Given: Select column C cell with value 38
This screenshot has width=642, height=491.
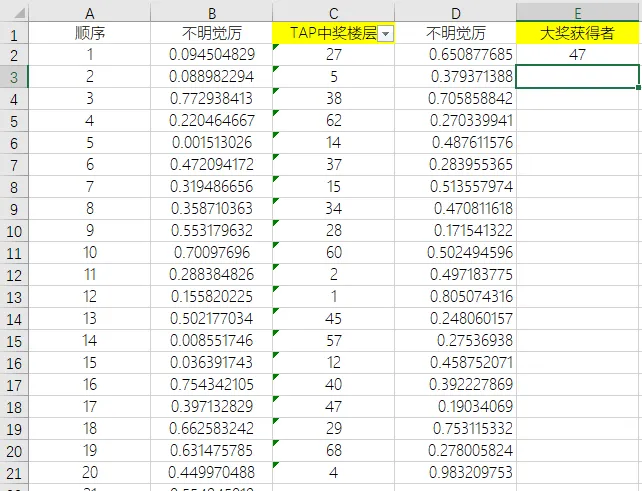Looking at the screenshot, I should coord(334,98).
